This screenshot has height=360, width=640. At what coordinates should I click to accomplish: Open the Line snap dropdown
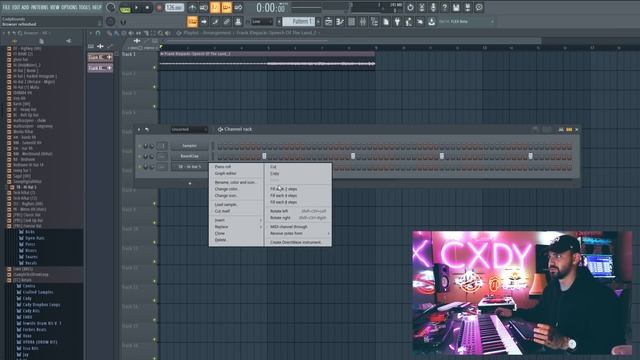[x=262, y=22]
